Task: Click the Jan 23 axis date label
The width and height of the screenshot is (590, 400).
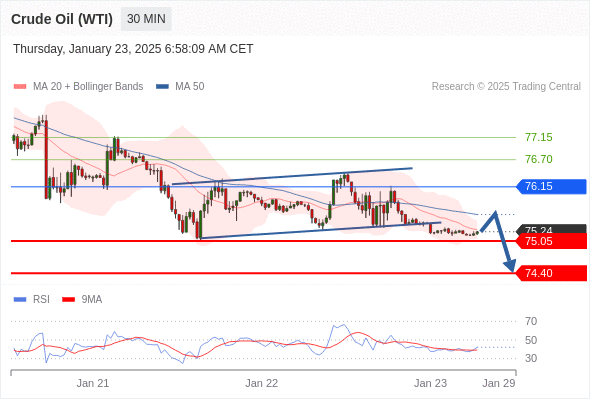Action: click(430, 383)
